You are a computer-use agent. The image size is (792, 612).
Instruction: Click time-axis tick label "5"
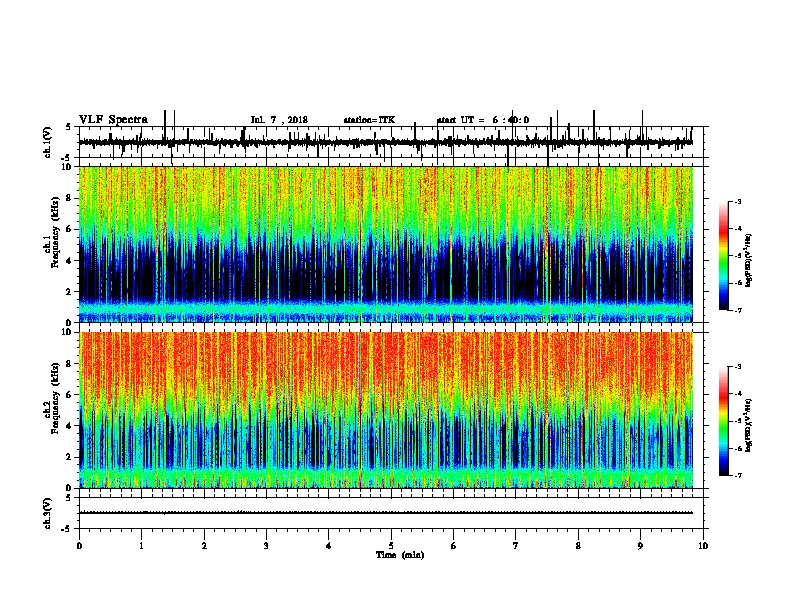click(x=391, y=546)
